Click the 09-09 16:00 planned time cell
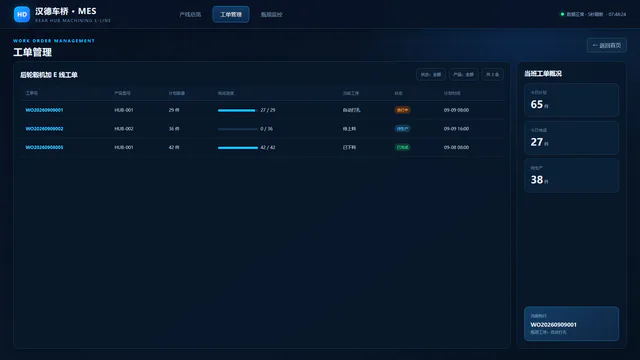Image resolution: width=640 pixels, height=360 pixels. pos(456,129)
